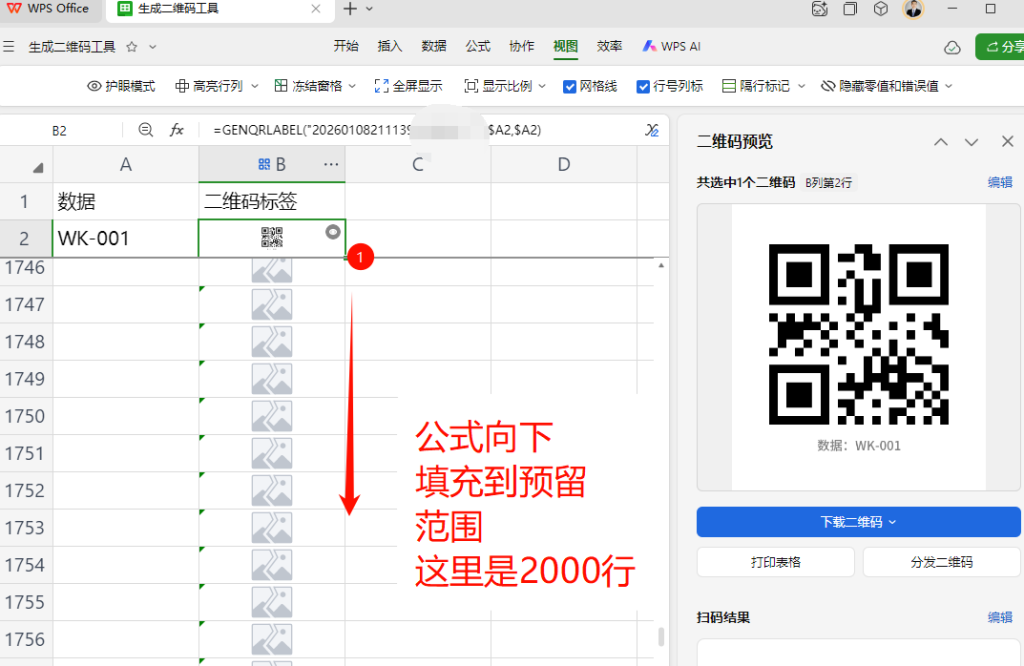Expand the 高亮行列 dropdown arrow
This screenshot has width=1024, height=666.
(255, 86)
